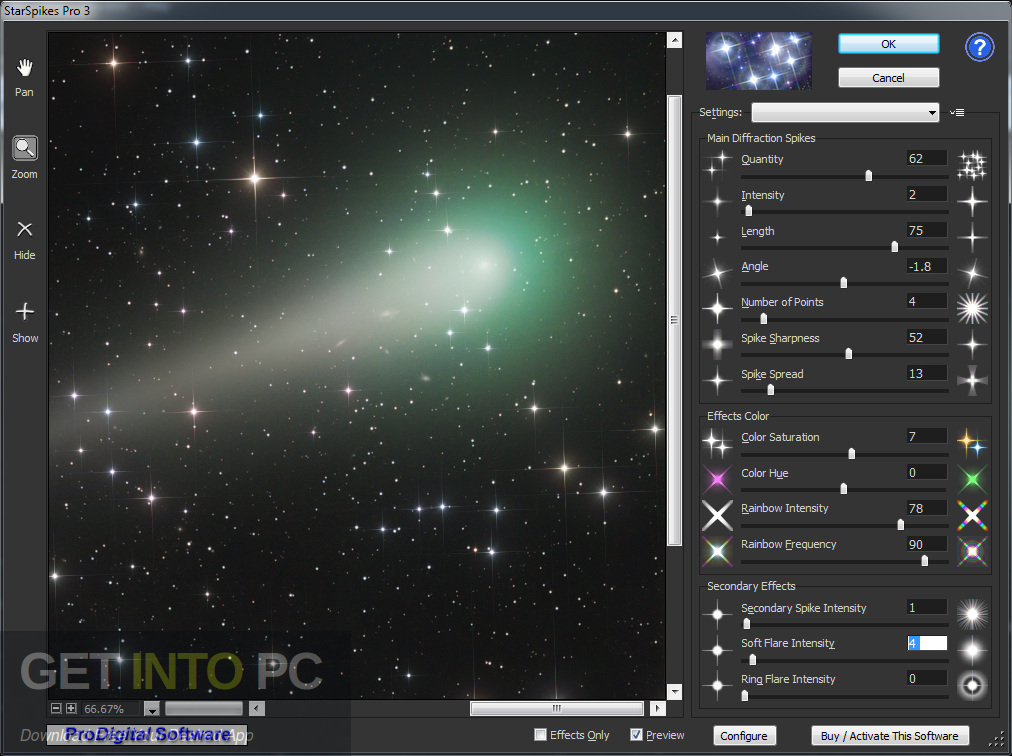Click the zoom in plus button
1012x756 pixels.
point(71,708)
